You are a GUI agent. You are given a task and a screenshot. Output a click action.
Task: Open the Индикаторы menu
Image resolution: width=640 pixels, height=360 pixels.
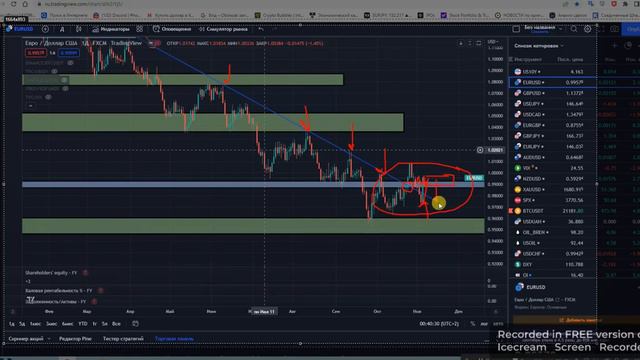pyautogui.click(x=111, y=29)
